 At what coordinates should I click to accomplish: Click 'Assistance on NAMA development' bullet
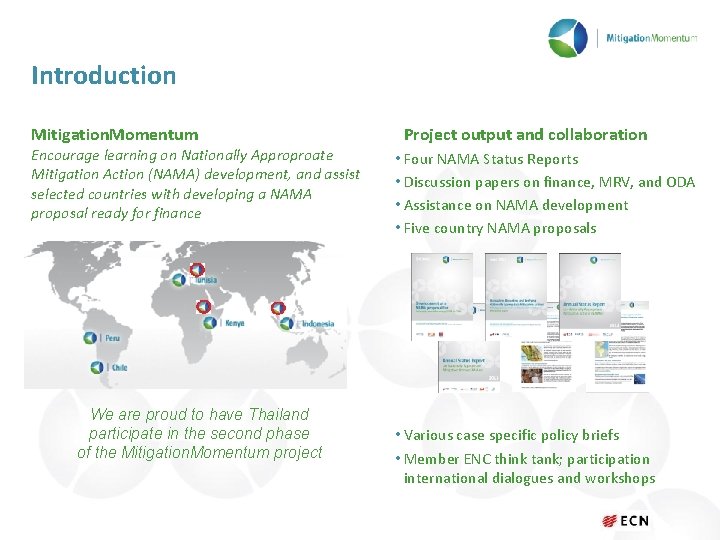pos(516,205)
